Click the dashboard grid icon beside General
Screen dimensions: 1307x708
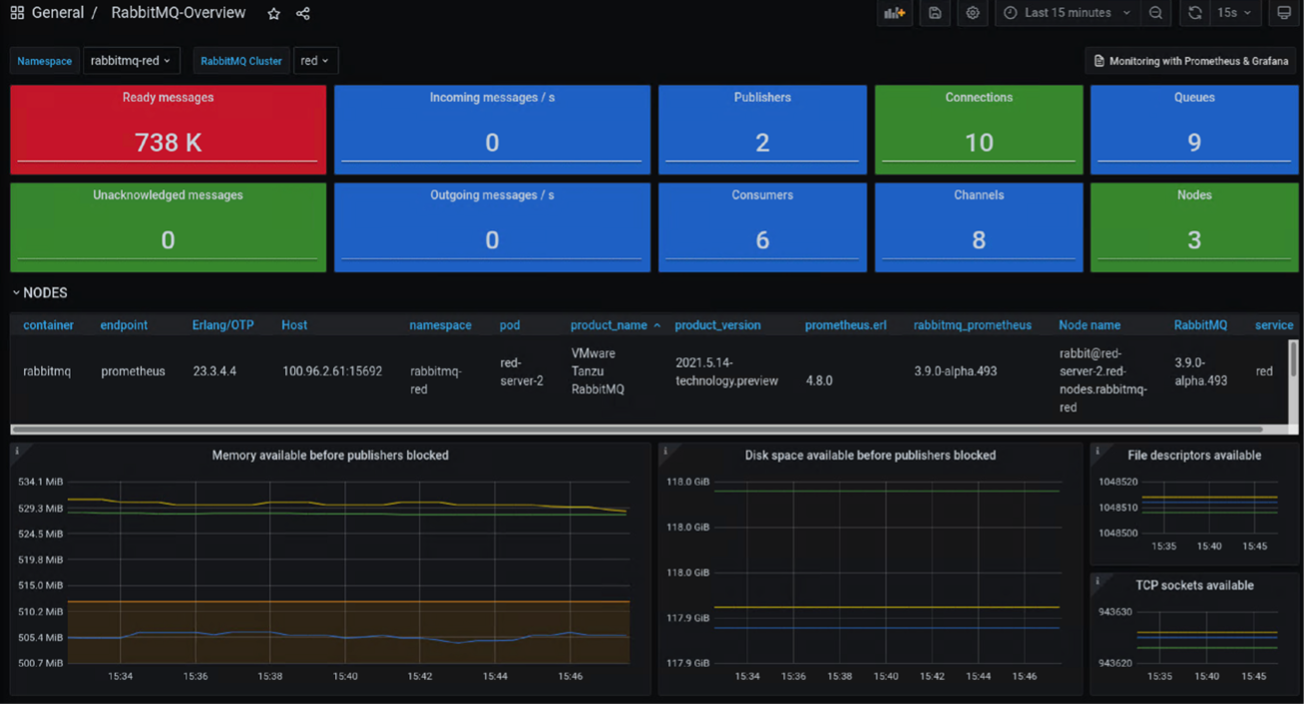tap(17, 13)
